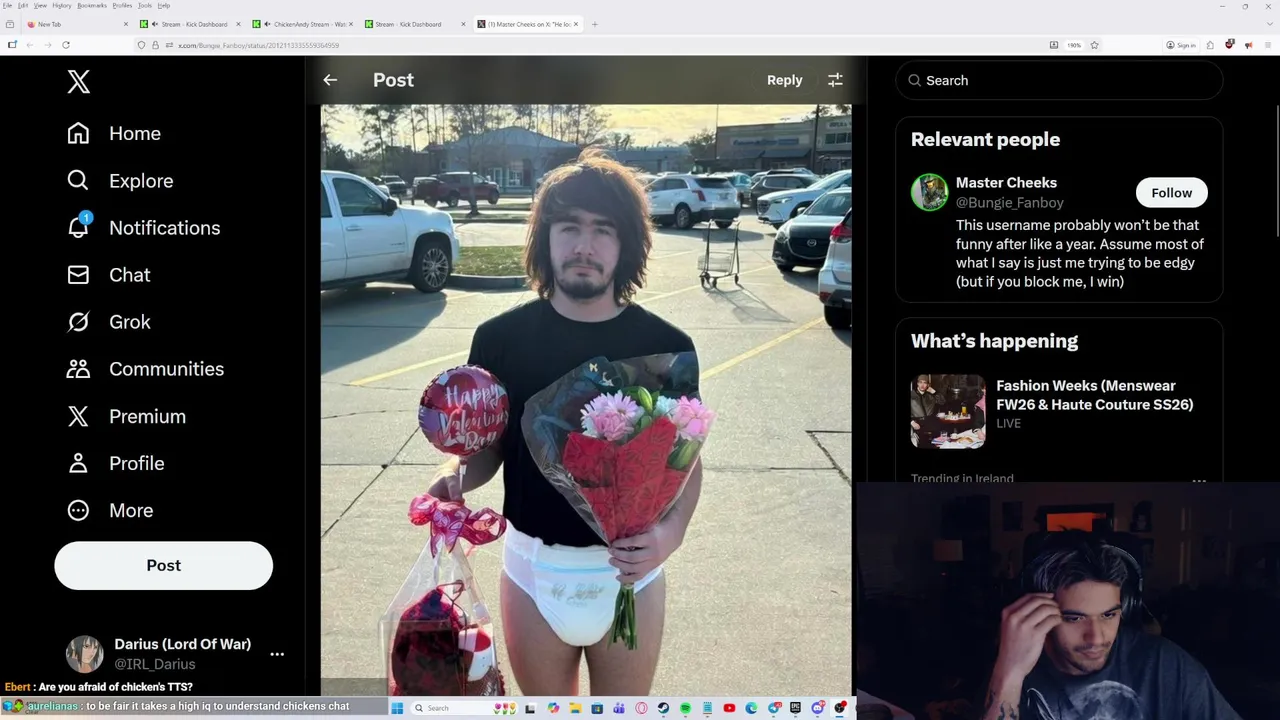
Task: Open Microsoft Edge from the taskbar
Action: point(751,708)
